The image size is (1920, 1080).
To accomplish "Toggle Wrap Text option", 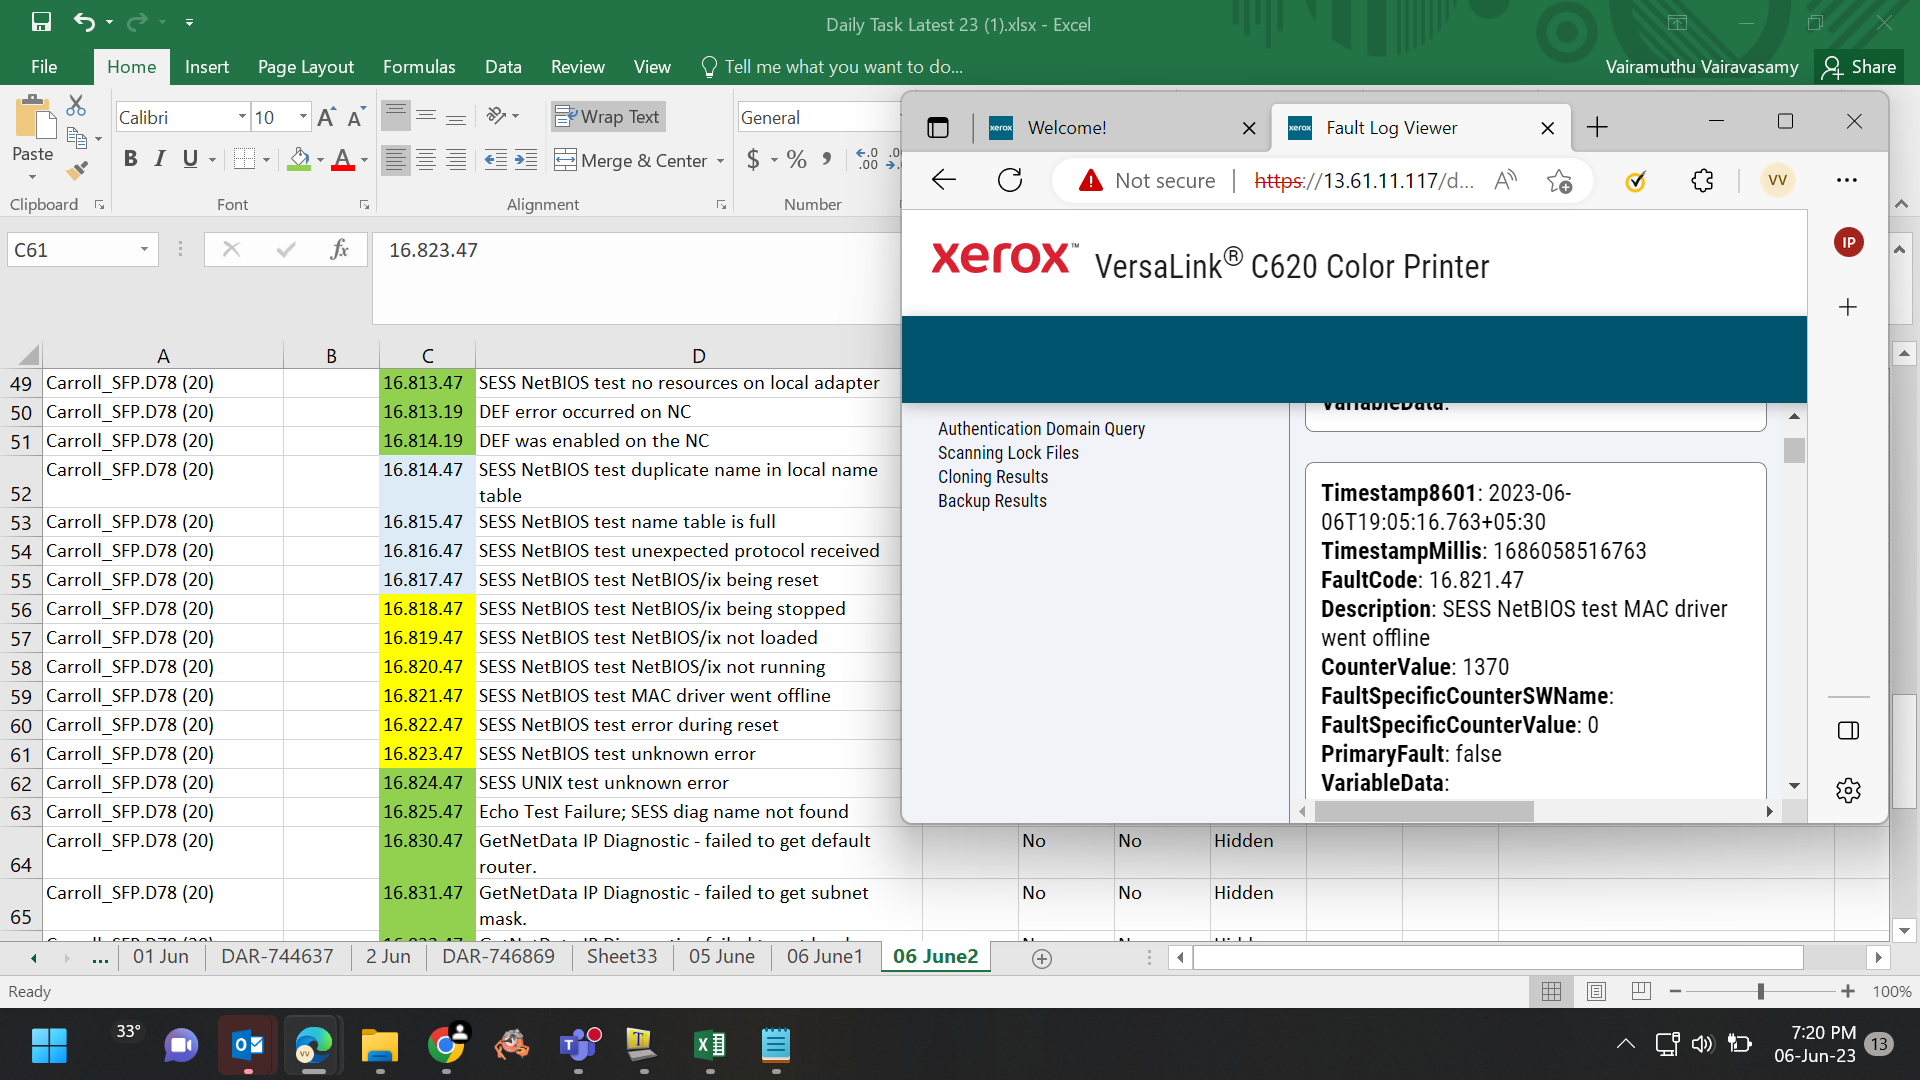I will 608,117.
